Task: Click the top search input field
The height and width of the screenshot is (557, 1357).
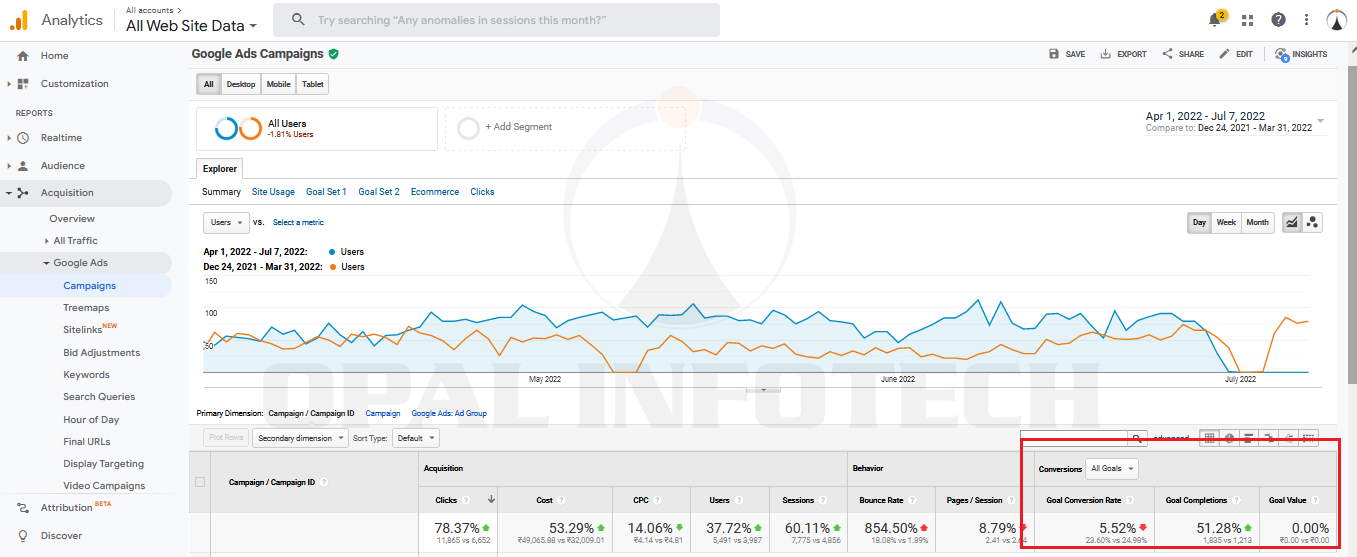Action: pos(497,20)
